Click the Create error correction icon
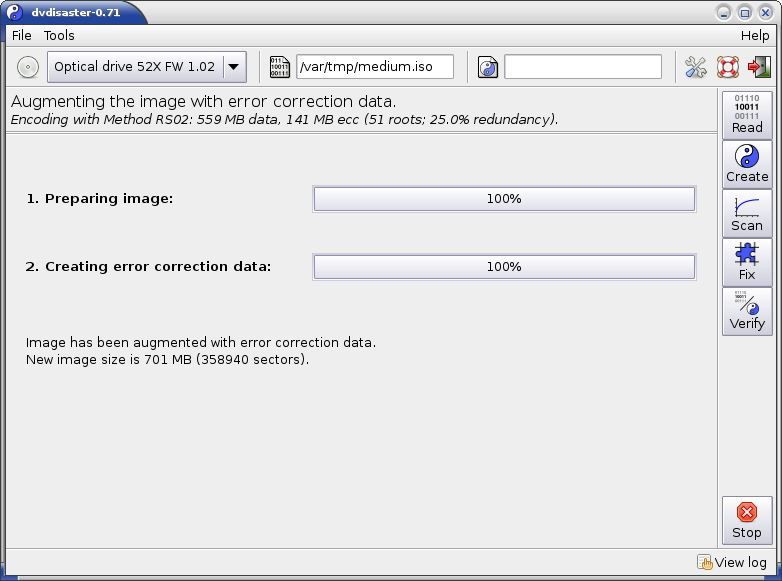This screenshot has height=581, width=782. click(x=747, y=164)
